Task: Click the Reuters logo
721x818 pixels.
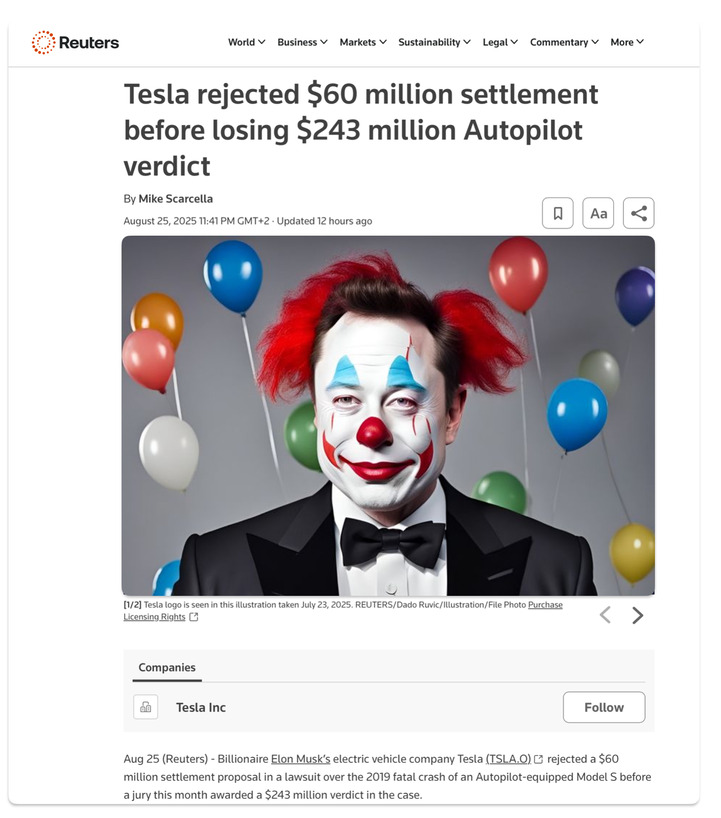Action: pos(75,42)
